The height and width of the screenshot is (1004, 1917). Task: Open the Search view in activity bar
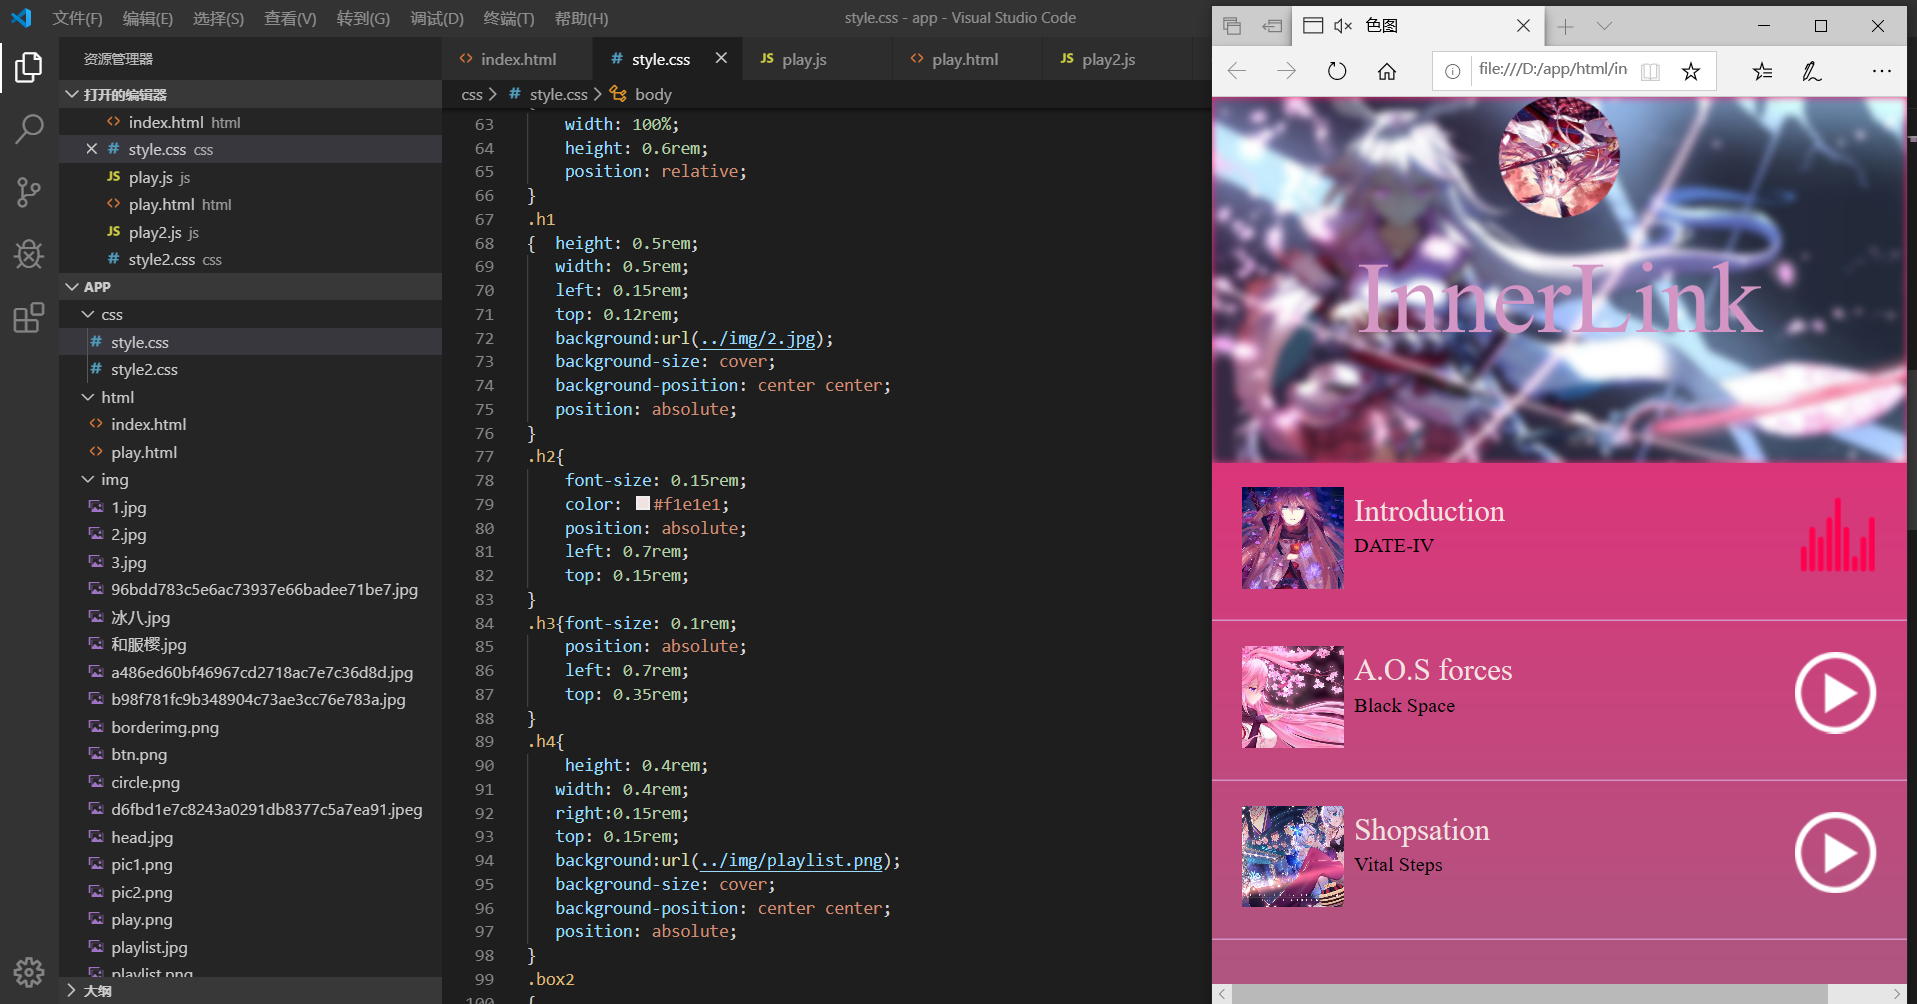click(x=29, y=128)
